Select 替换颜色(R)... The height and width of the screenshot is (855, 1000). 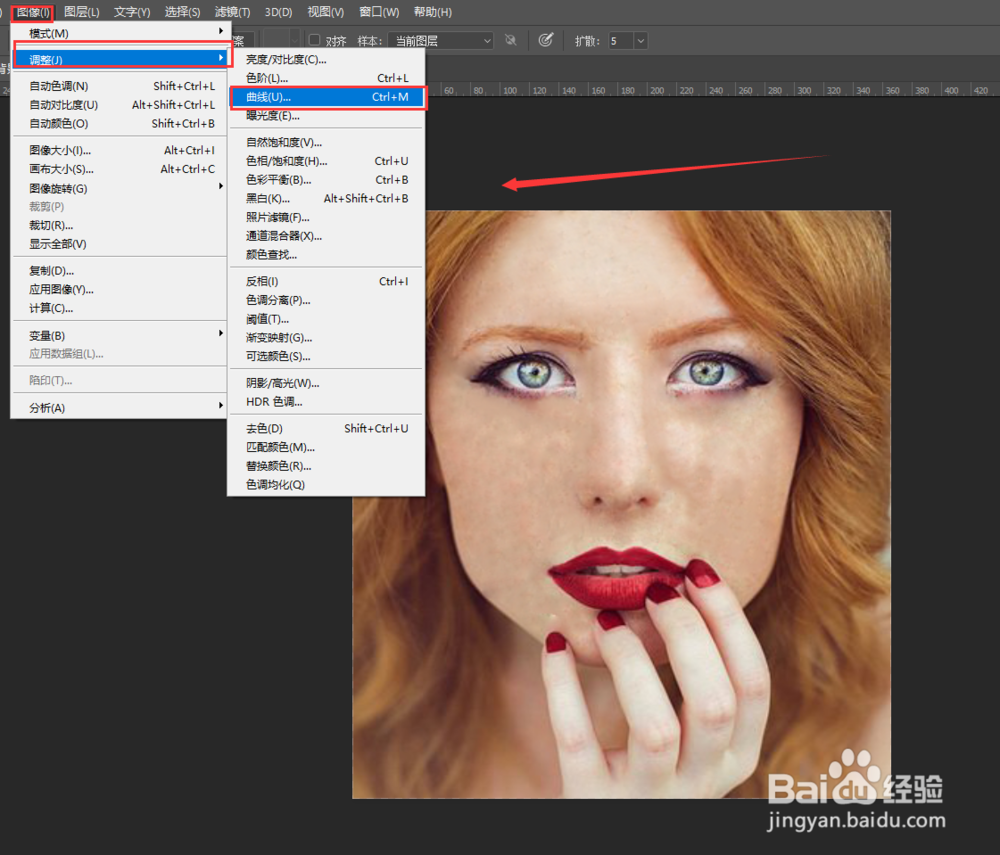tap(327, 466)
